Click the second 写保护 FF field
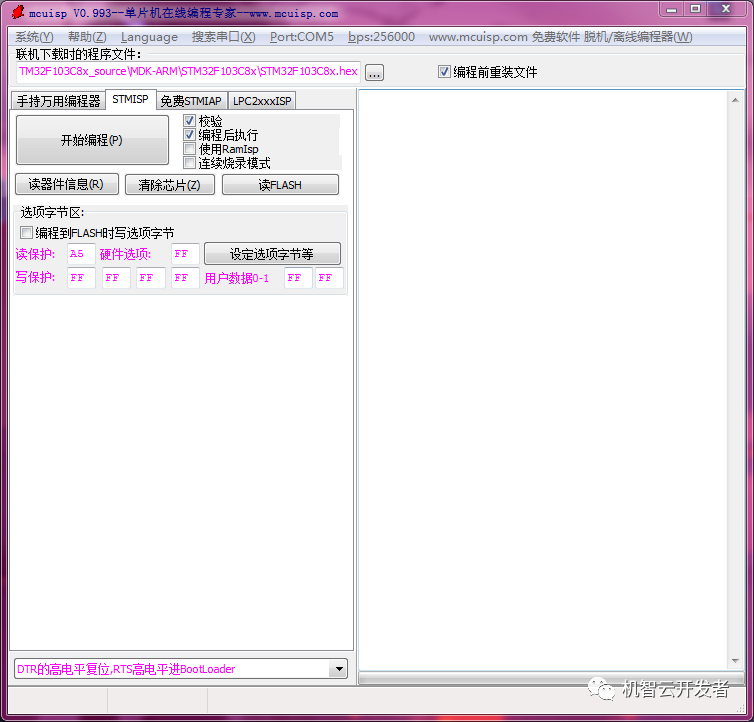 (116, 278)
